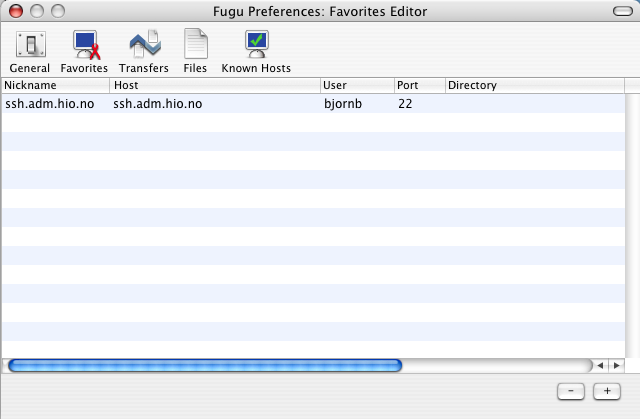Sort by the Directory column header
640x419 pixels.
pos(535,85)
